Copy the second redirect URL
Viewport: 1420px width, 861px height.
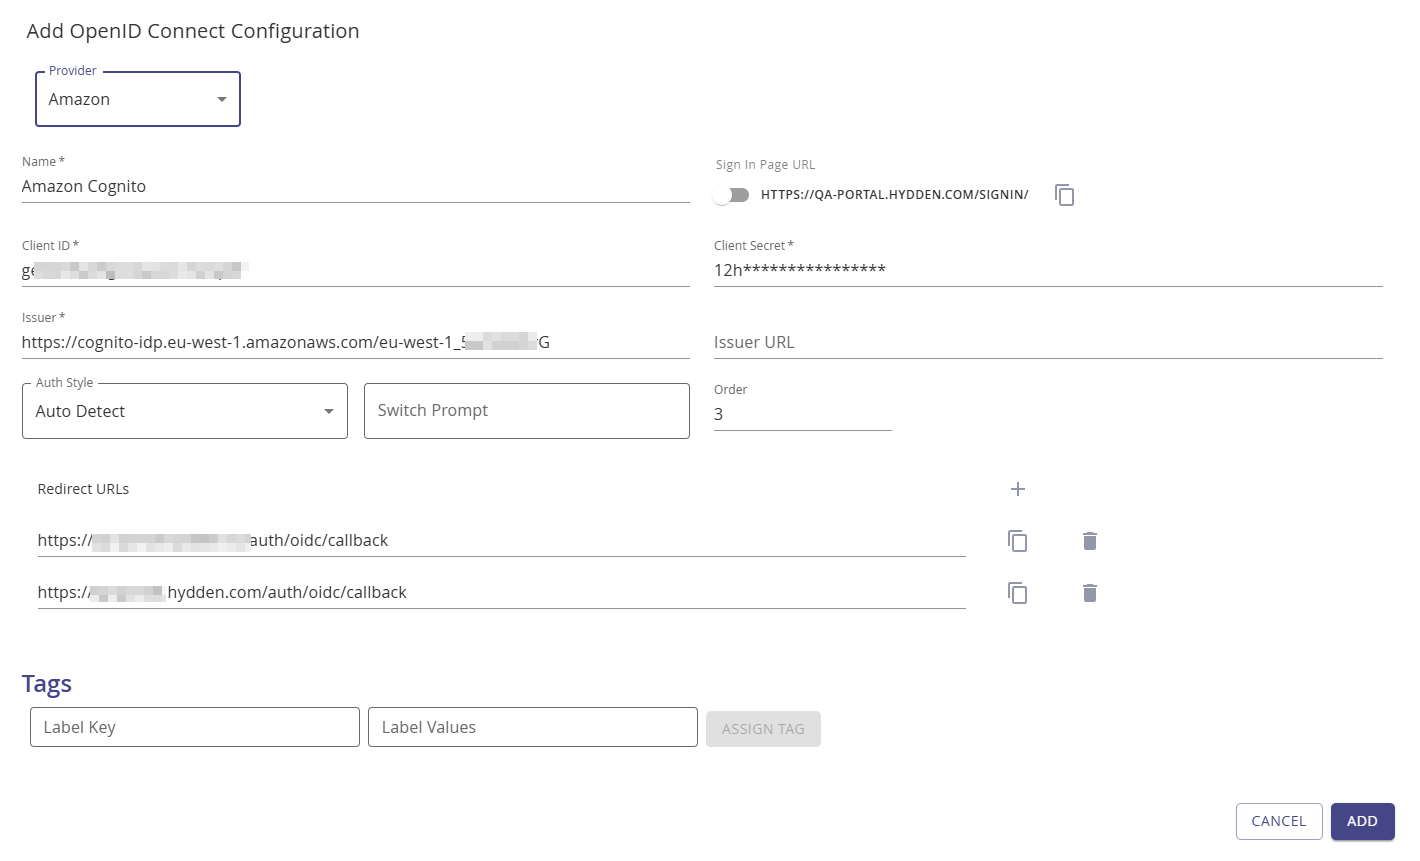(x=1017, y=593)
